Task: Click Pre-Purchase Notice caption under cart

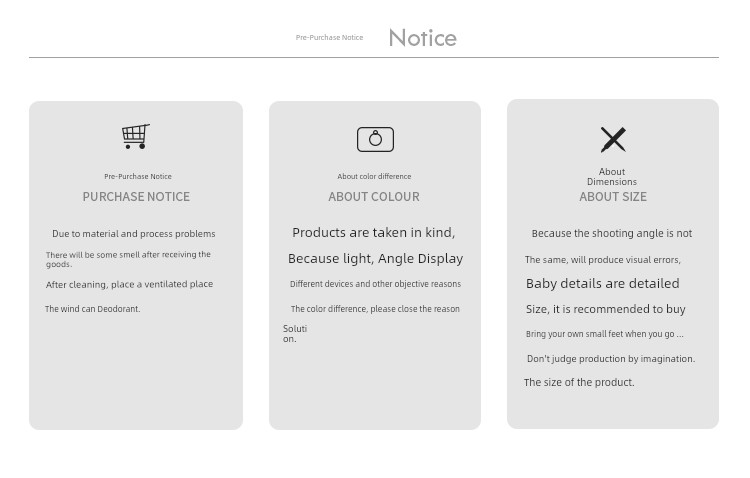Action: pyautogui.click(x=138, y=177)
